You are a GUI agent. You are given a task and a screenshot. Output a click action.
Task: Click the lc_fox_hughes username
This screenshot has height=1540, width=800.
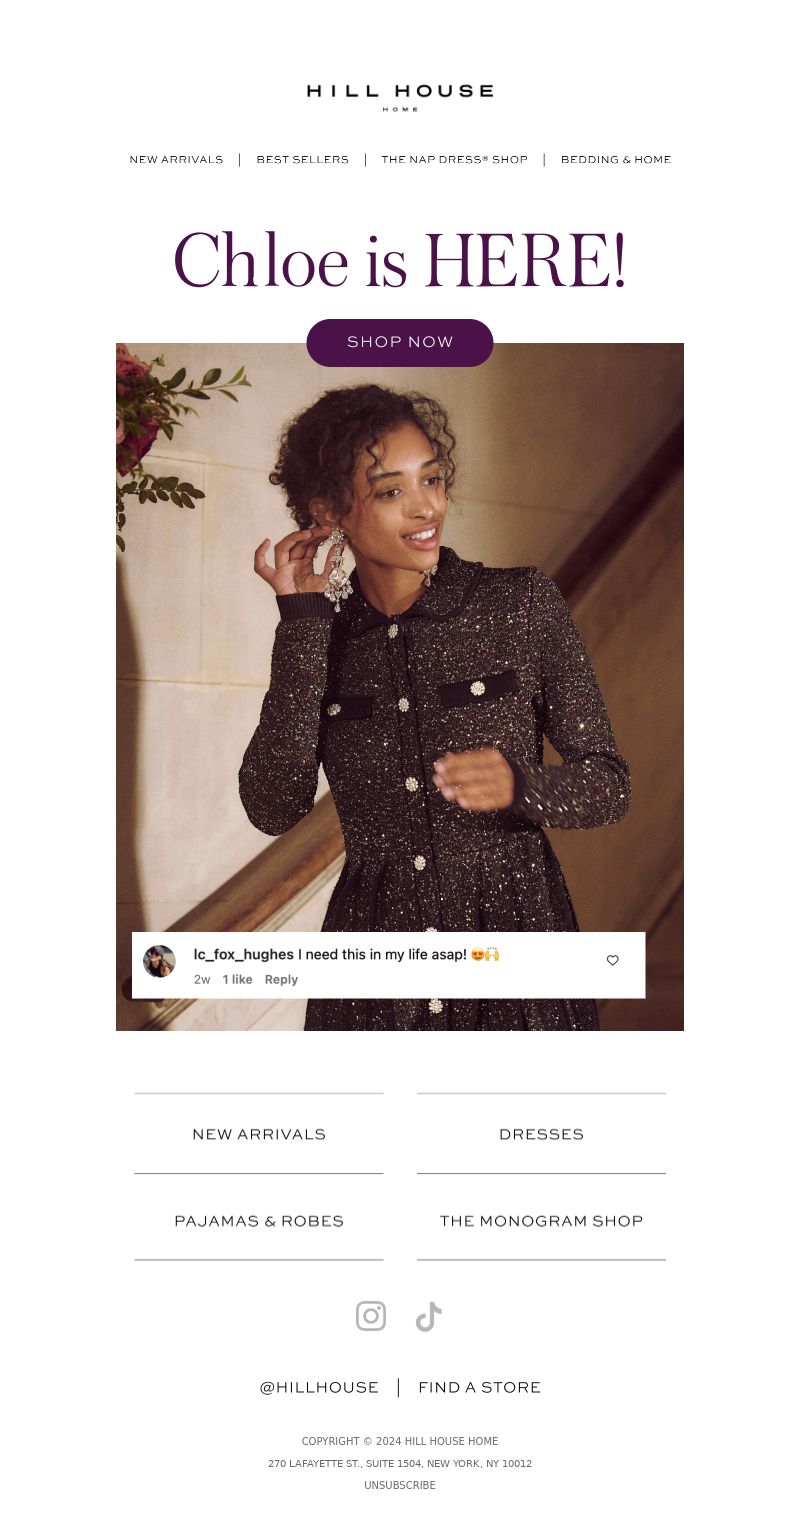pyautogui.click(x=244, y=955)
